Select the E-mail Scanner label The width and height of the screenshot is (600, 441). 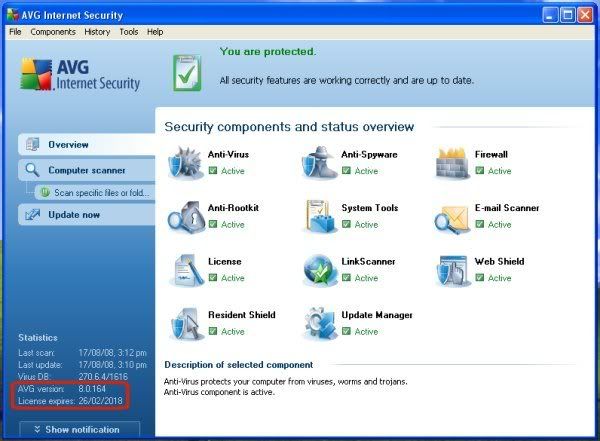click(507, 208)
